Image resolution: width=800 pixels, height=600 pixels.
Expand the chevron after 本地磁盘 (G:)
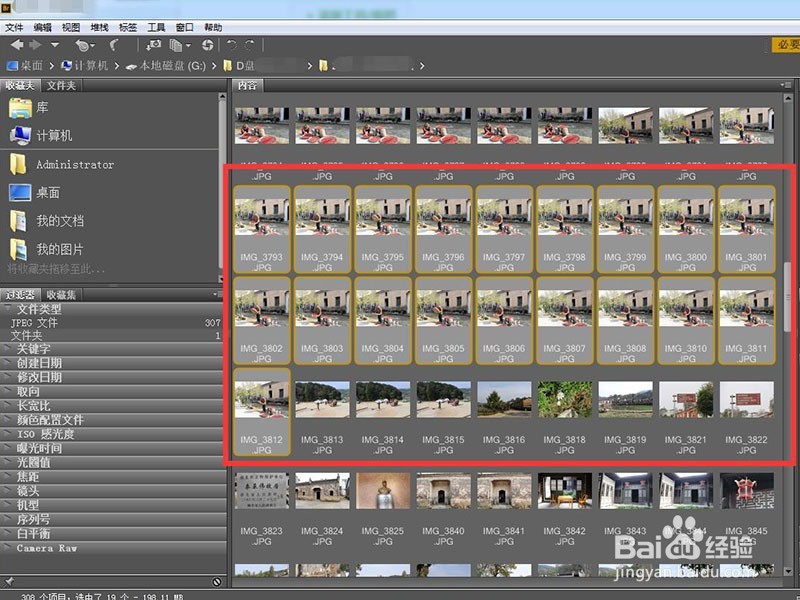click(x=214, y=66)
